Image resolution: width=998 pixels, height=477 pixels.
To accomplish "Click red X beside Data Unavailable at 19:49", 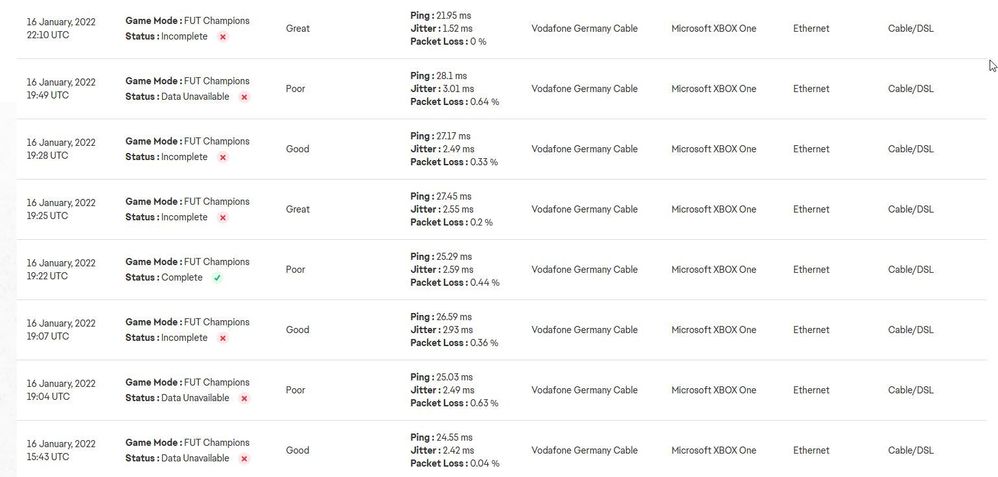I will coord(244,97).
